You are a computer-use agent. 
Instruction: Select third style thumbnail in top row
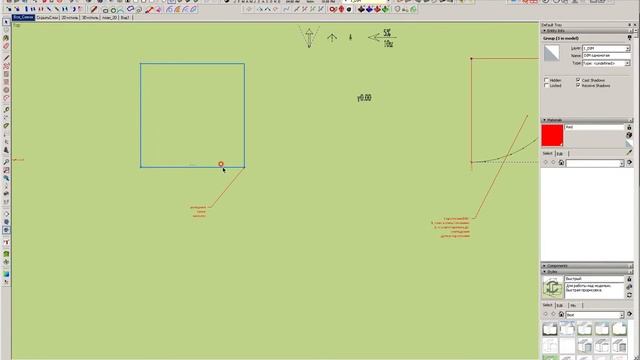click(584, 329)
